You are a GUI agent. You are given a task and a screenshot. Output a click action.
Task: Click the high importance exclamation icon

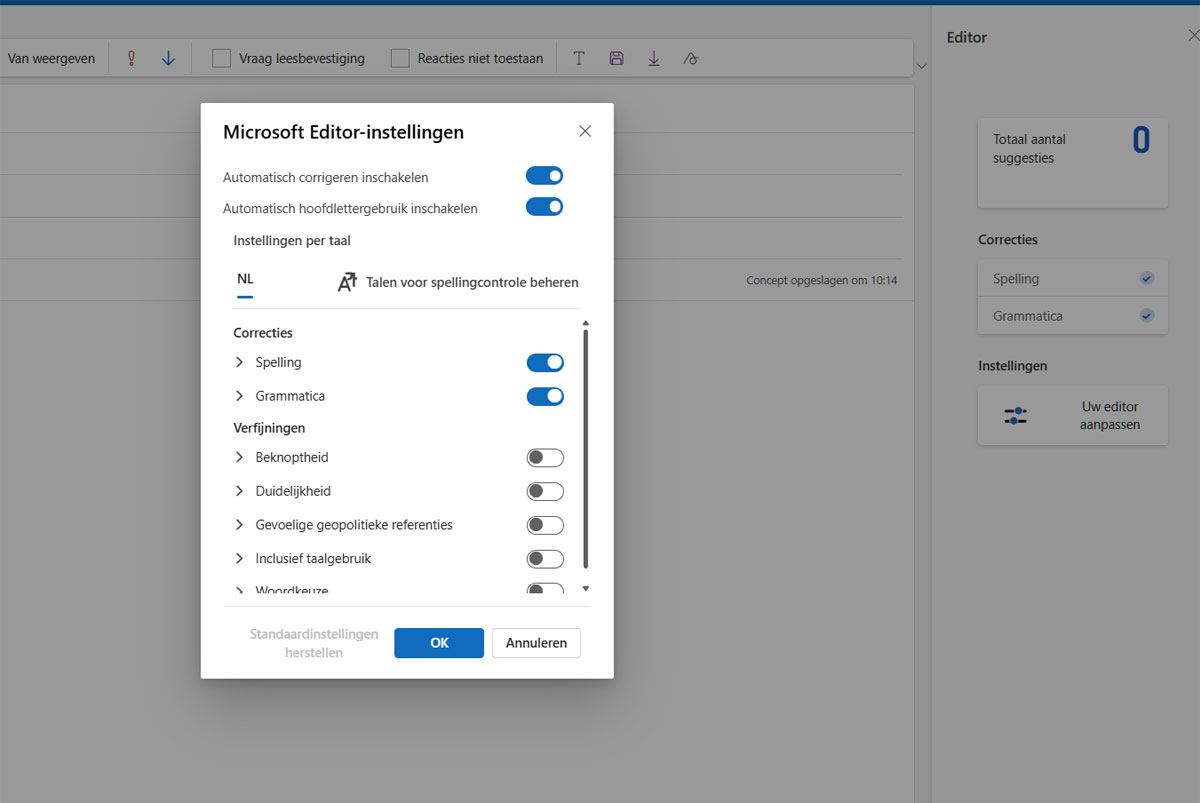[131, 58]
